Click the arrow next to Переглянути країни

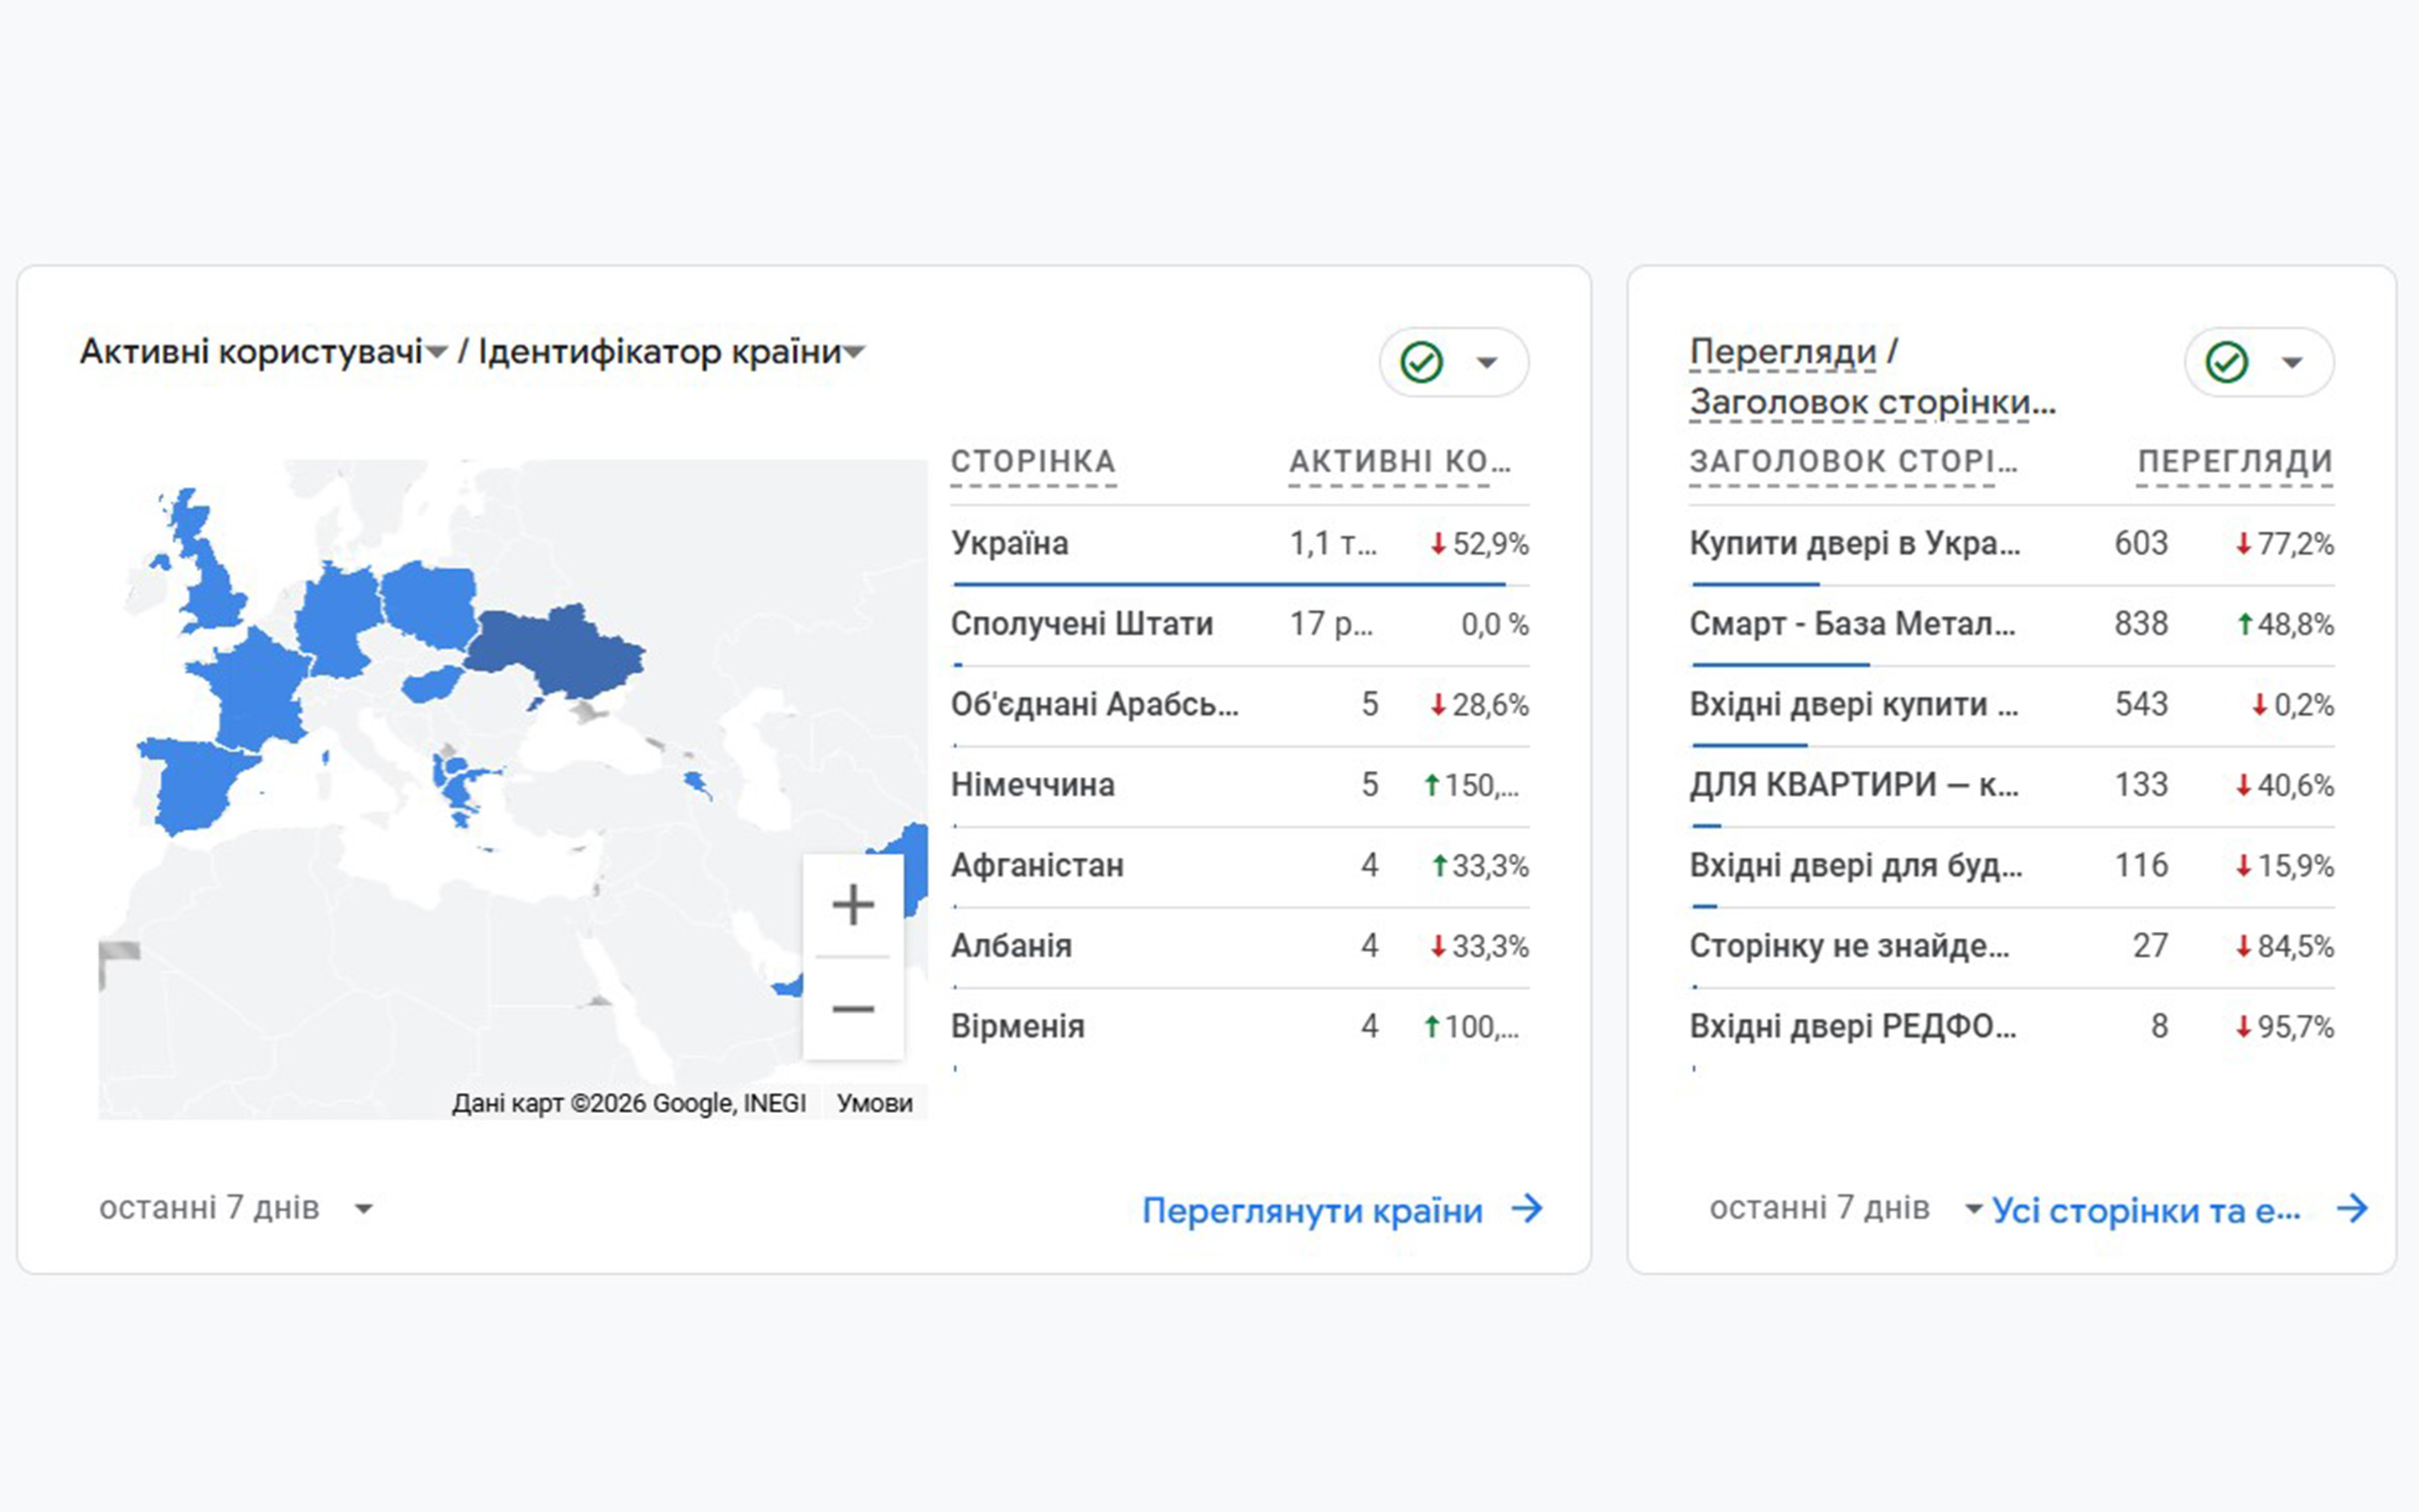click(1527, 1209)
